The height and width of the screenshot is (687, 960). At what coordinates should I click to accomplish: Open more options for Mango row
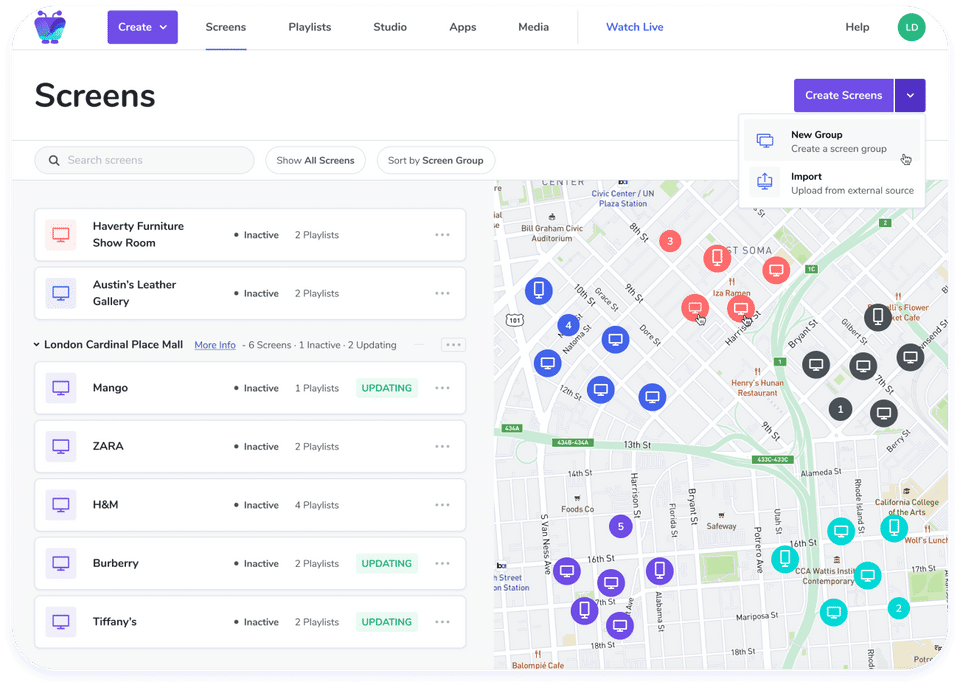click(443, 388)
